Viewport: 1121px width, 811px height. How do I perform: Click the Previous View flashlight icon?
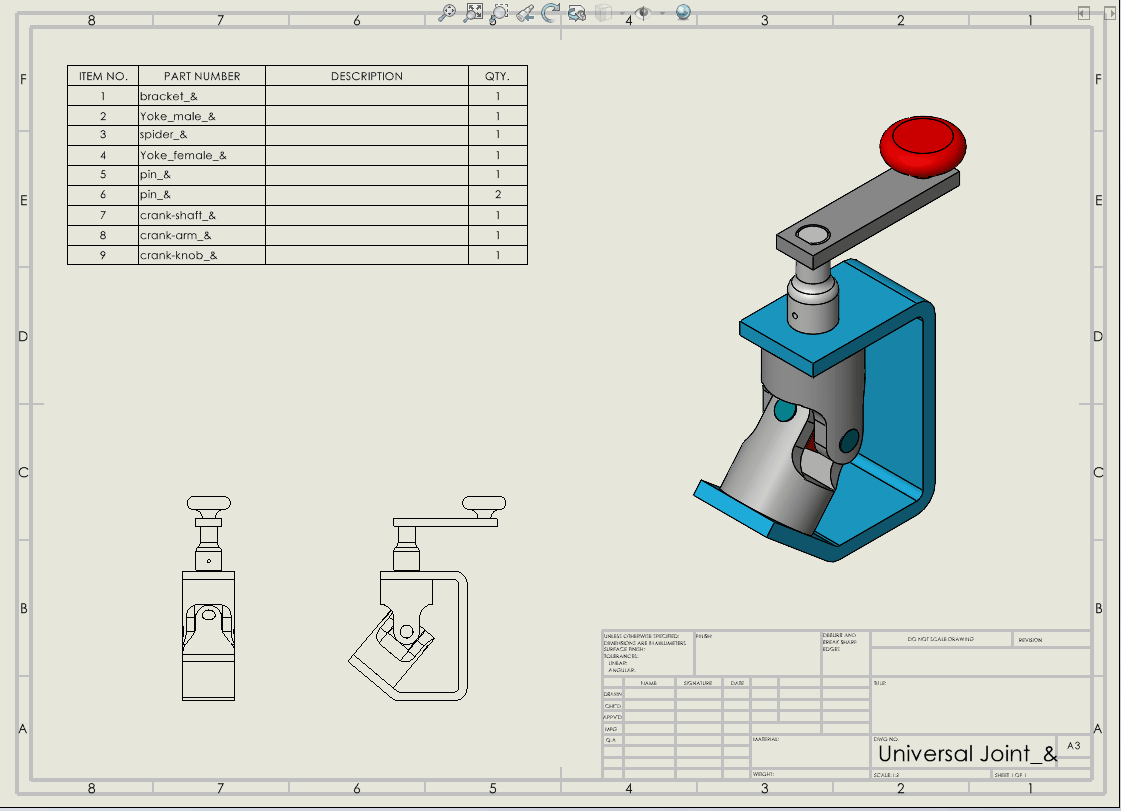point(525,12)
